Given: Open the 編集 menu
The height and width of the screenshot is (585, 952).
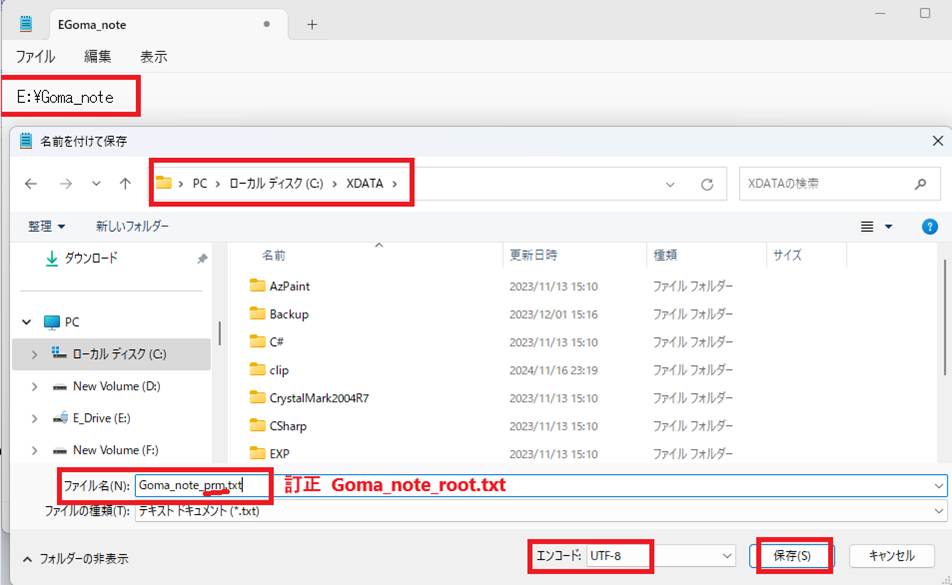Looking at the screenshot, I should tap(98, 57).
